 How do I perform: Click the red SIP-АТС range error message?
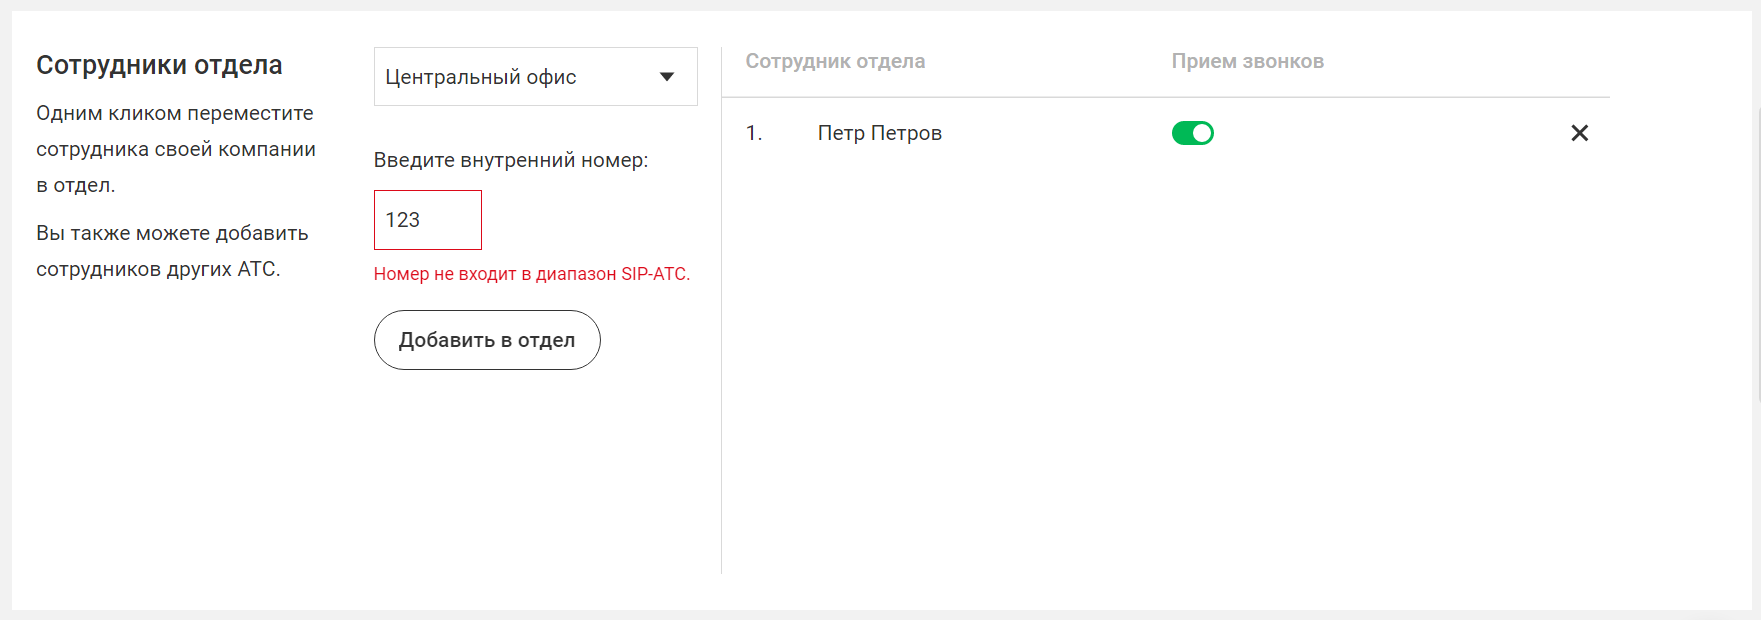click(x=532, y=274)
